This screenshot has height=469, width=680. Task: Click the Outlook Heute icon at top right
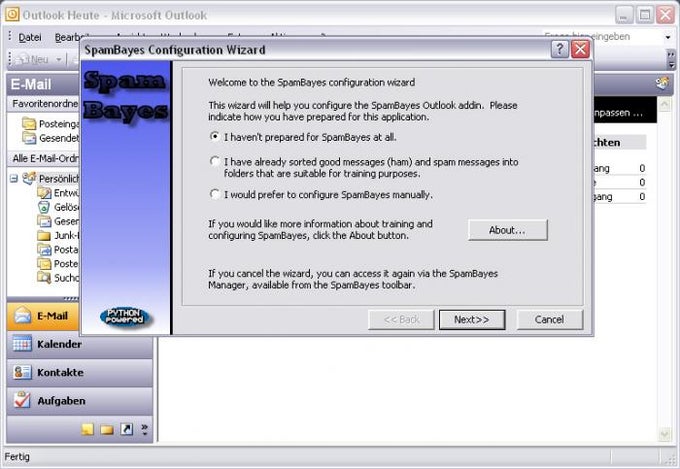pyautogui.click(x=662, y=83)
